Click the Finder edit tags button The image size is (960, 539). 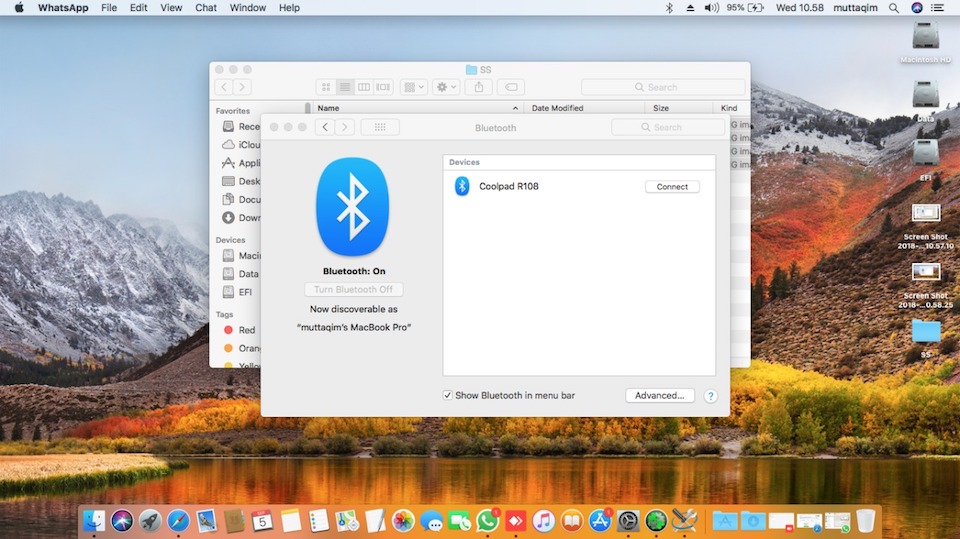click(511, 87)
